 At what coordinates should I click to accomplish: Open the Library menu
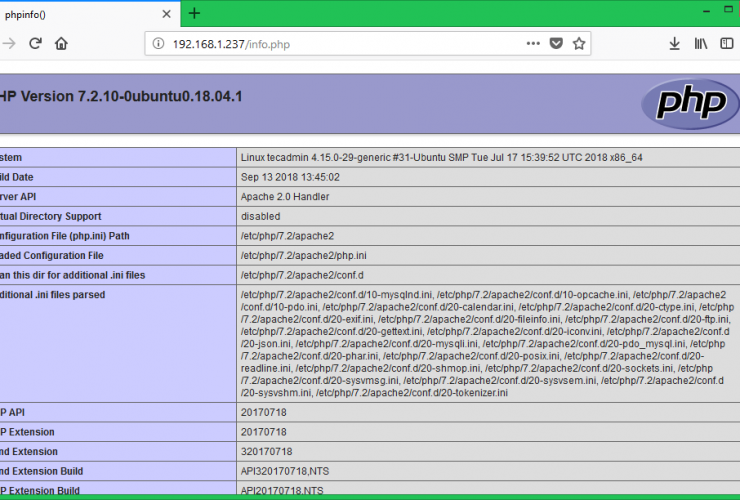pos(701,44)
